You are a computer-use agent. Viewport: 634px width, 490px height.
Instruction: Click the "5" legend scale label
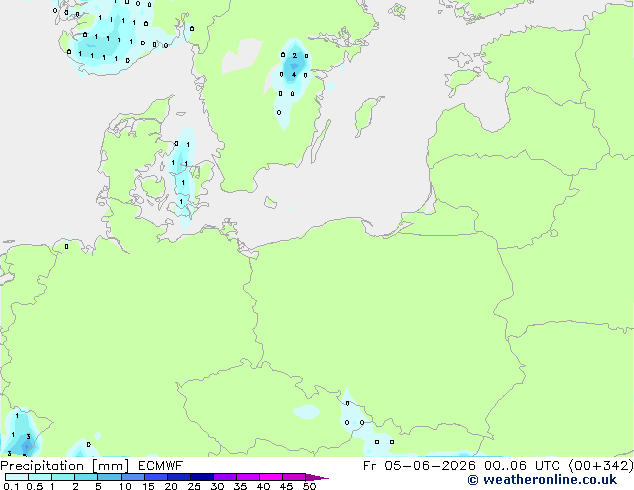coord(98,486)
